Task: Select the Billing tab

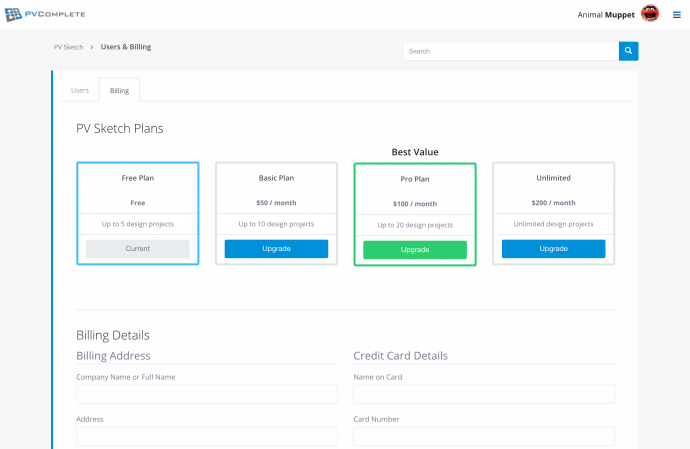Action: pyautogui.click(x=119, y=90)
